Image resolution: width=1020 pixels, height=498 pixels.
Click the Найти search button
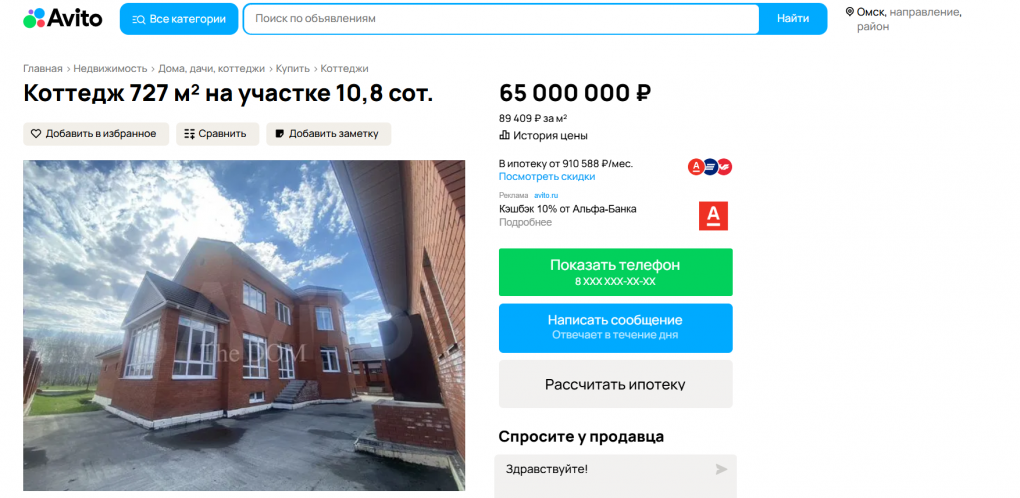pyautogui.click(x=793, y=19)
